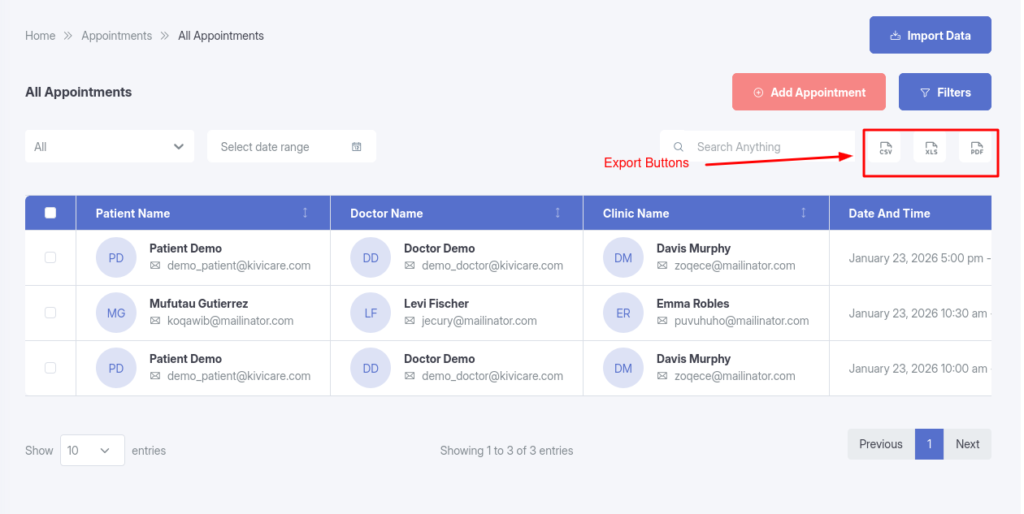1024x514 pixels.
Task: Sort by Patient Name column arrows
Action: (x=305, y=213)
